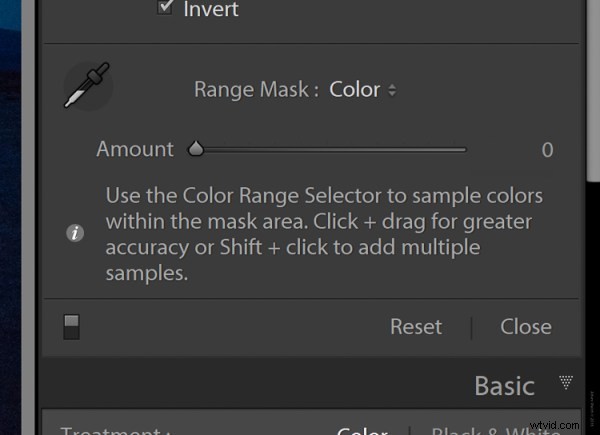Click the Amount label
Screen dimensions: 600x435
(135, 149)
